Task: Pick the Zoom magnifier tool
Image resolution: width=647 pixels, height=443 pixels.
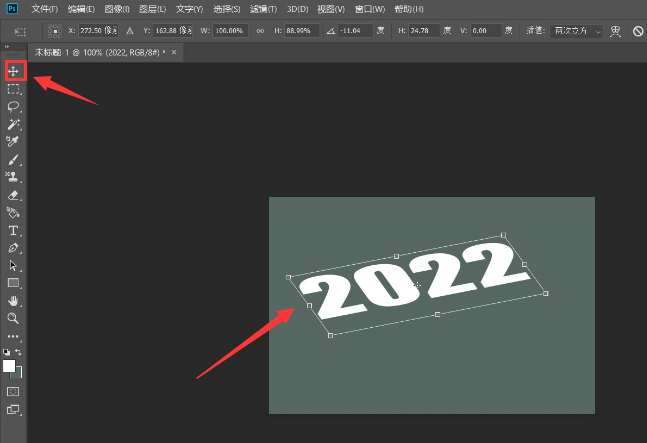Action: 14,318
